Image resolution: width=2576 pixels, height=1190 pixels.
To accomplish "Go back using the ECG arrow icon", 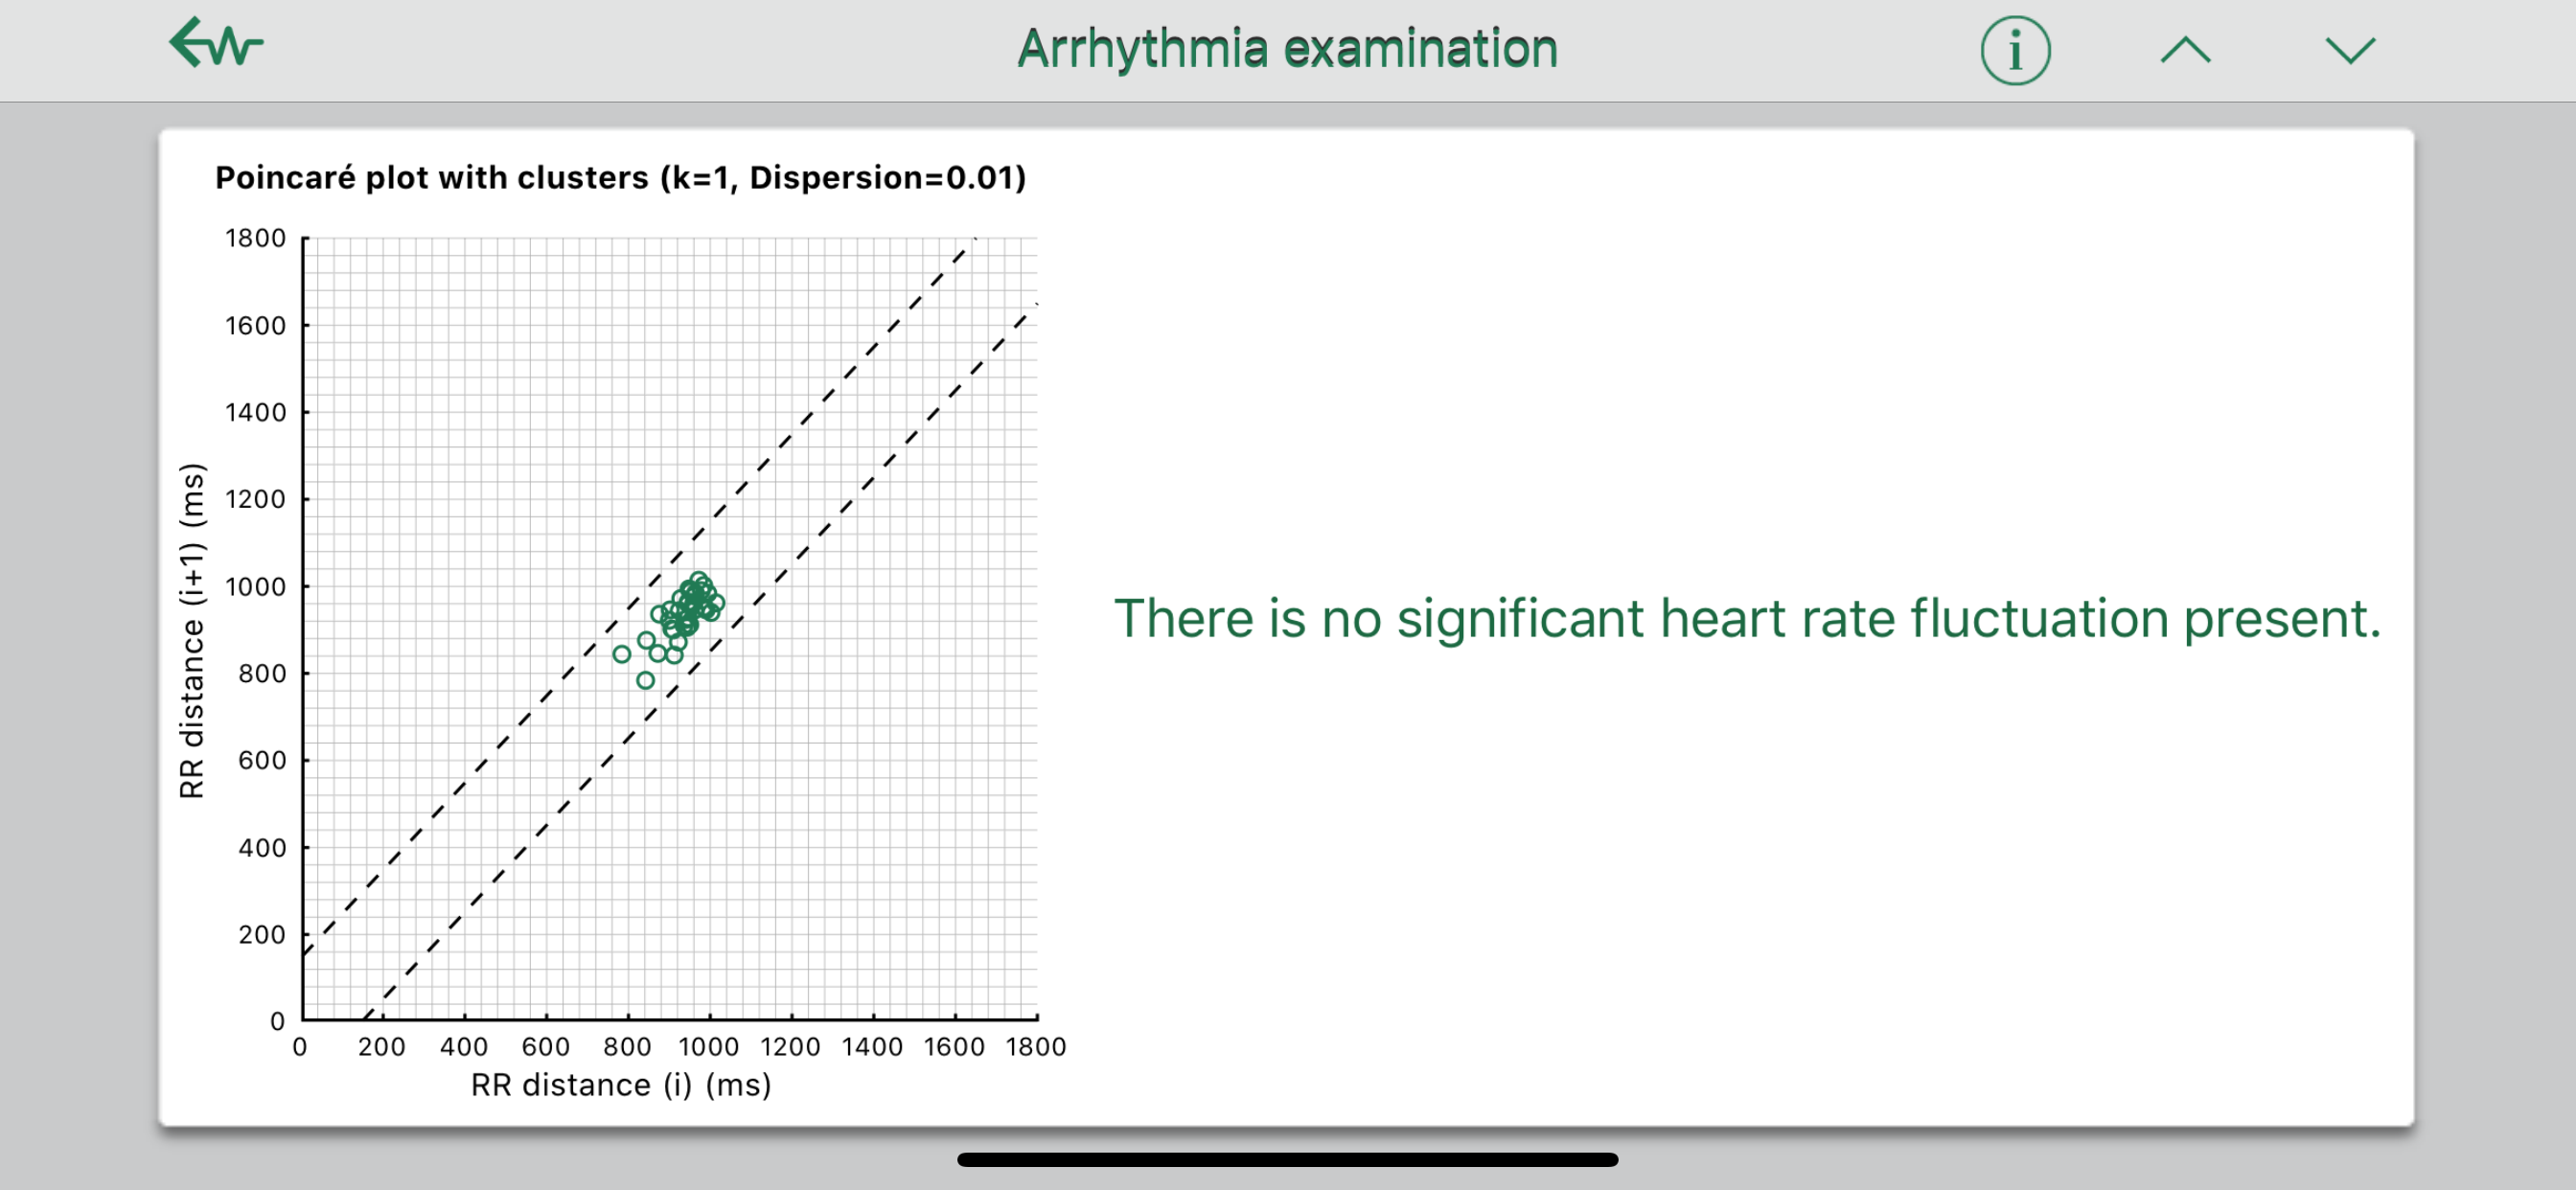I will [x=216, y=43].
